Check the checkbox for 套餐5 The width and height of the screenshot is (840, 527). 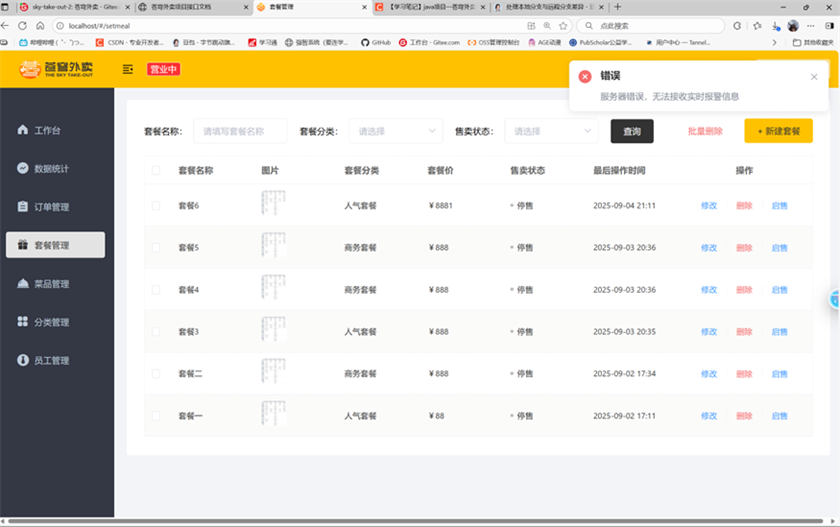pyautogui.click(x=156, y=247)
